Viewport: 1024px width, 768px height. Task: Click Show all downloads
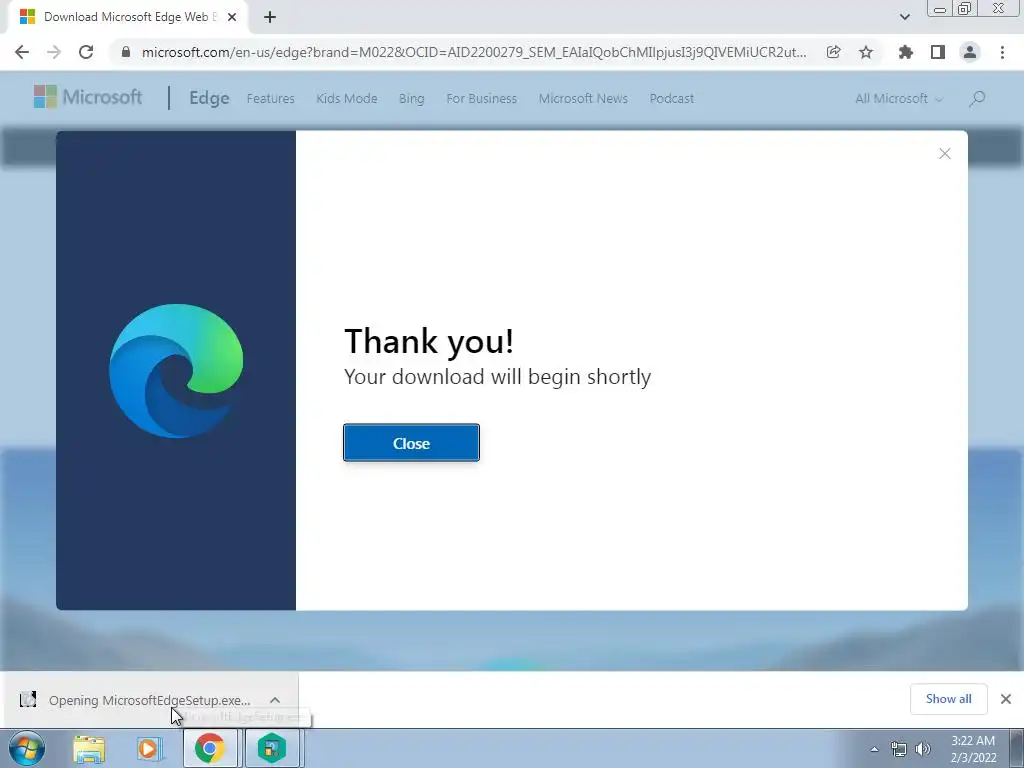948,699
